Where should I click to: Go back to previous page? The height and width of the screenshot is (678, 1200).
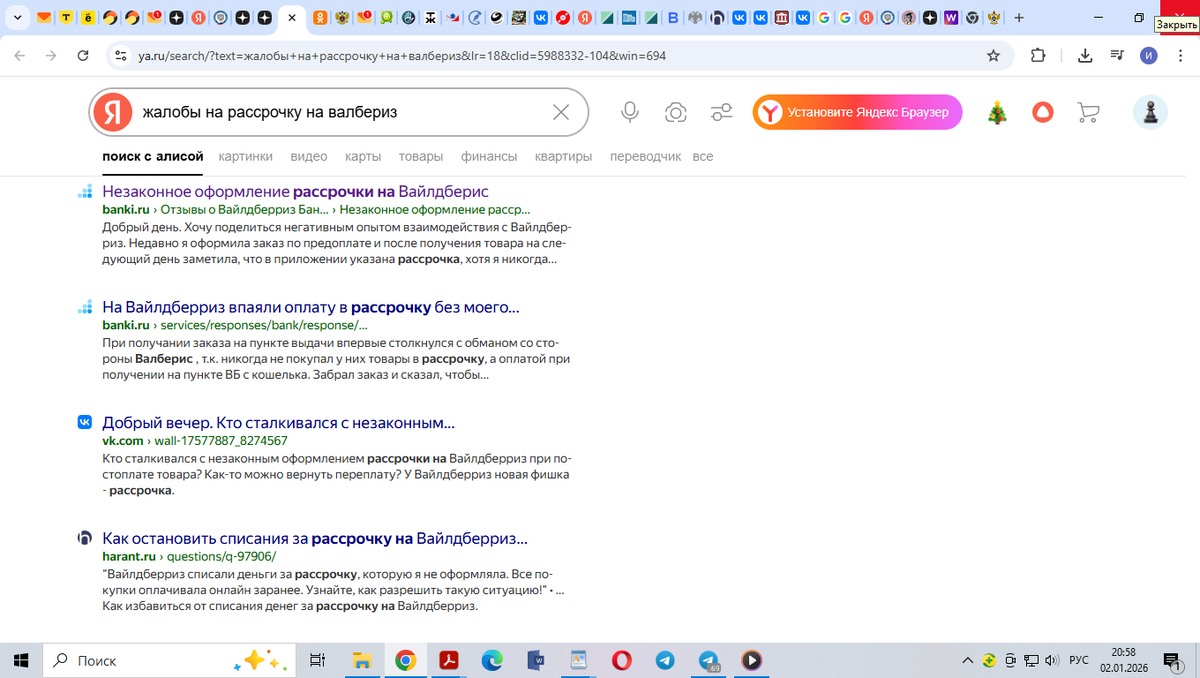pos(20,56)
